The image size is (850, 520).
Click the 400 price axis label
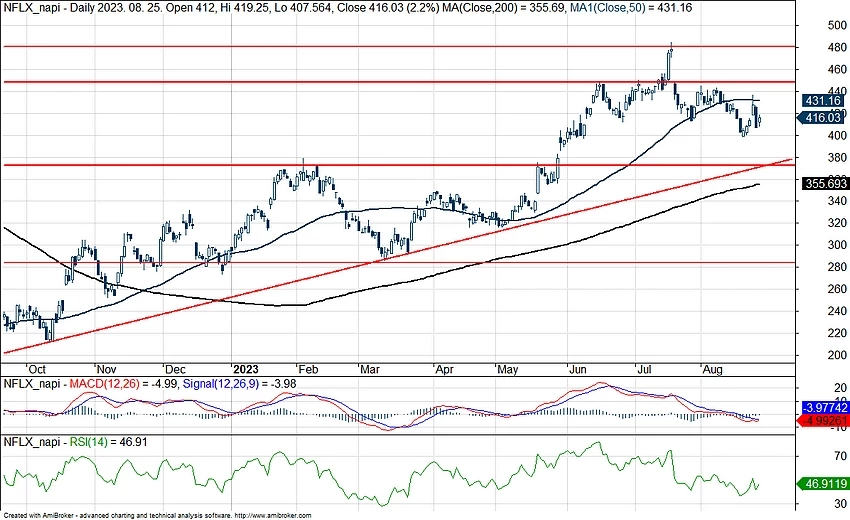(x=837, y=136)
